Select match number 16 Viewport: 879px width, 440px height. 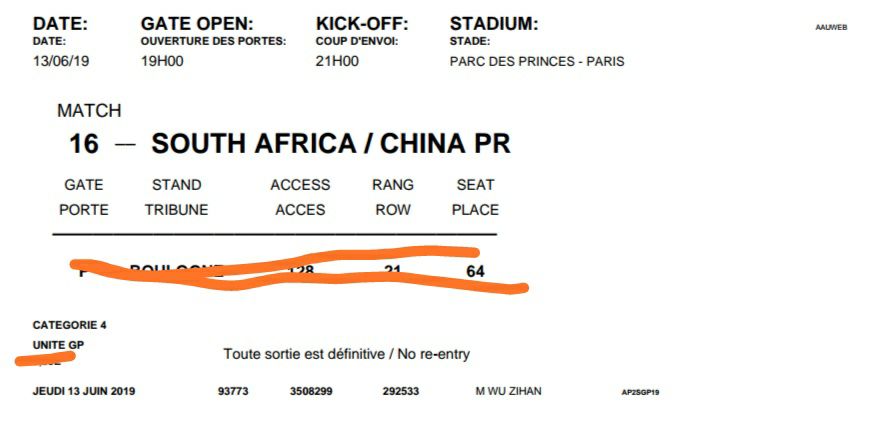[84, 144]
